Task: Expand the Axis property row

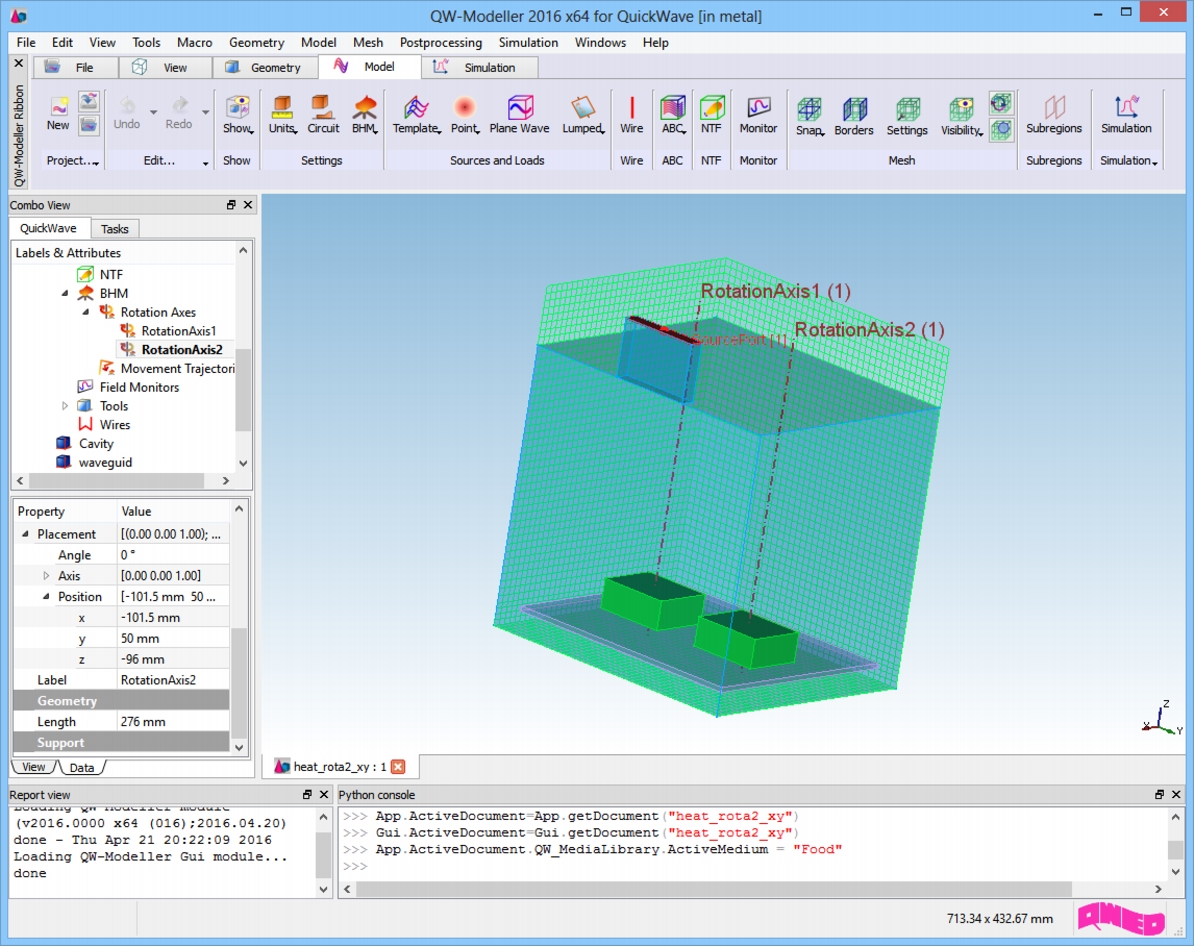Action: coord(47,576)
